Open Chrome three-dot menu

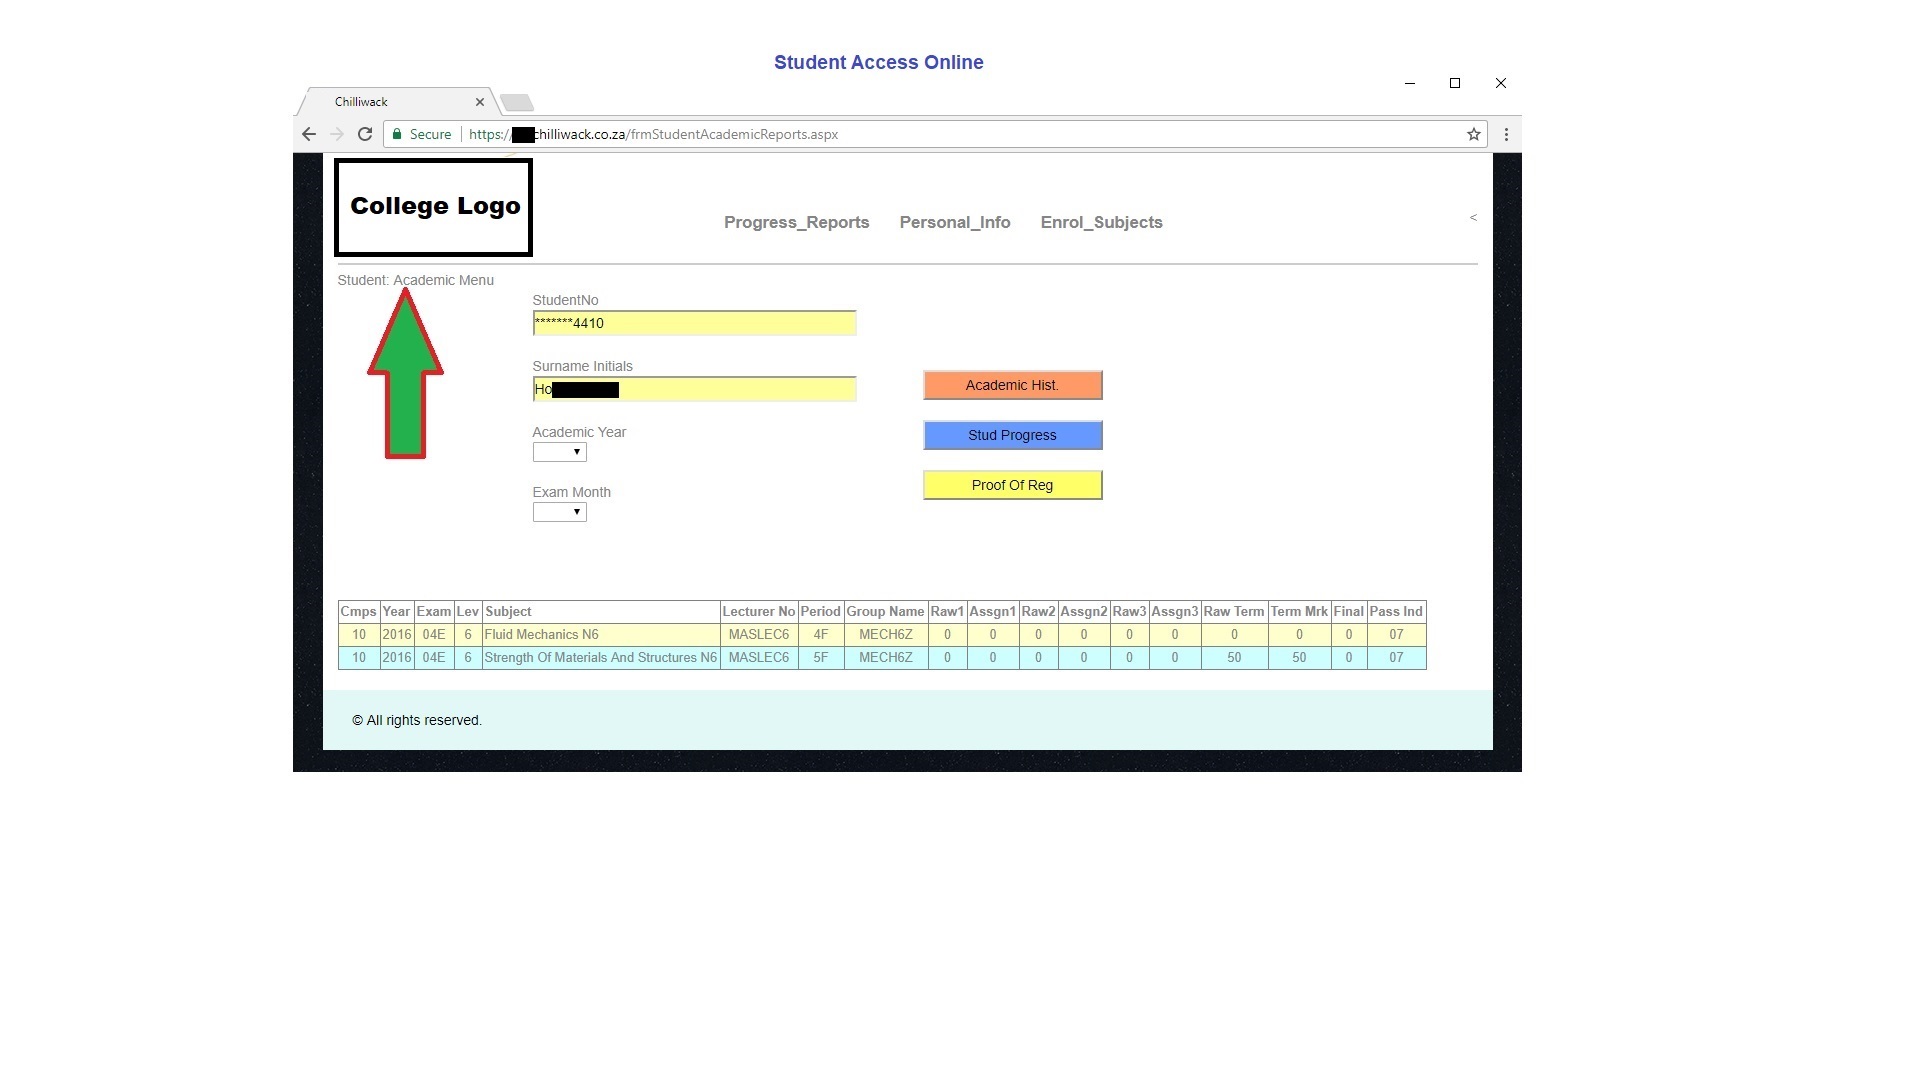point(1506,134)
